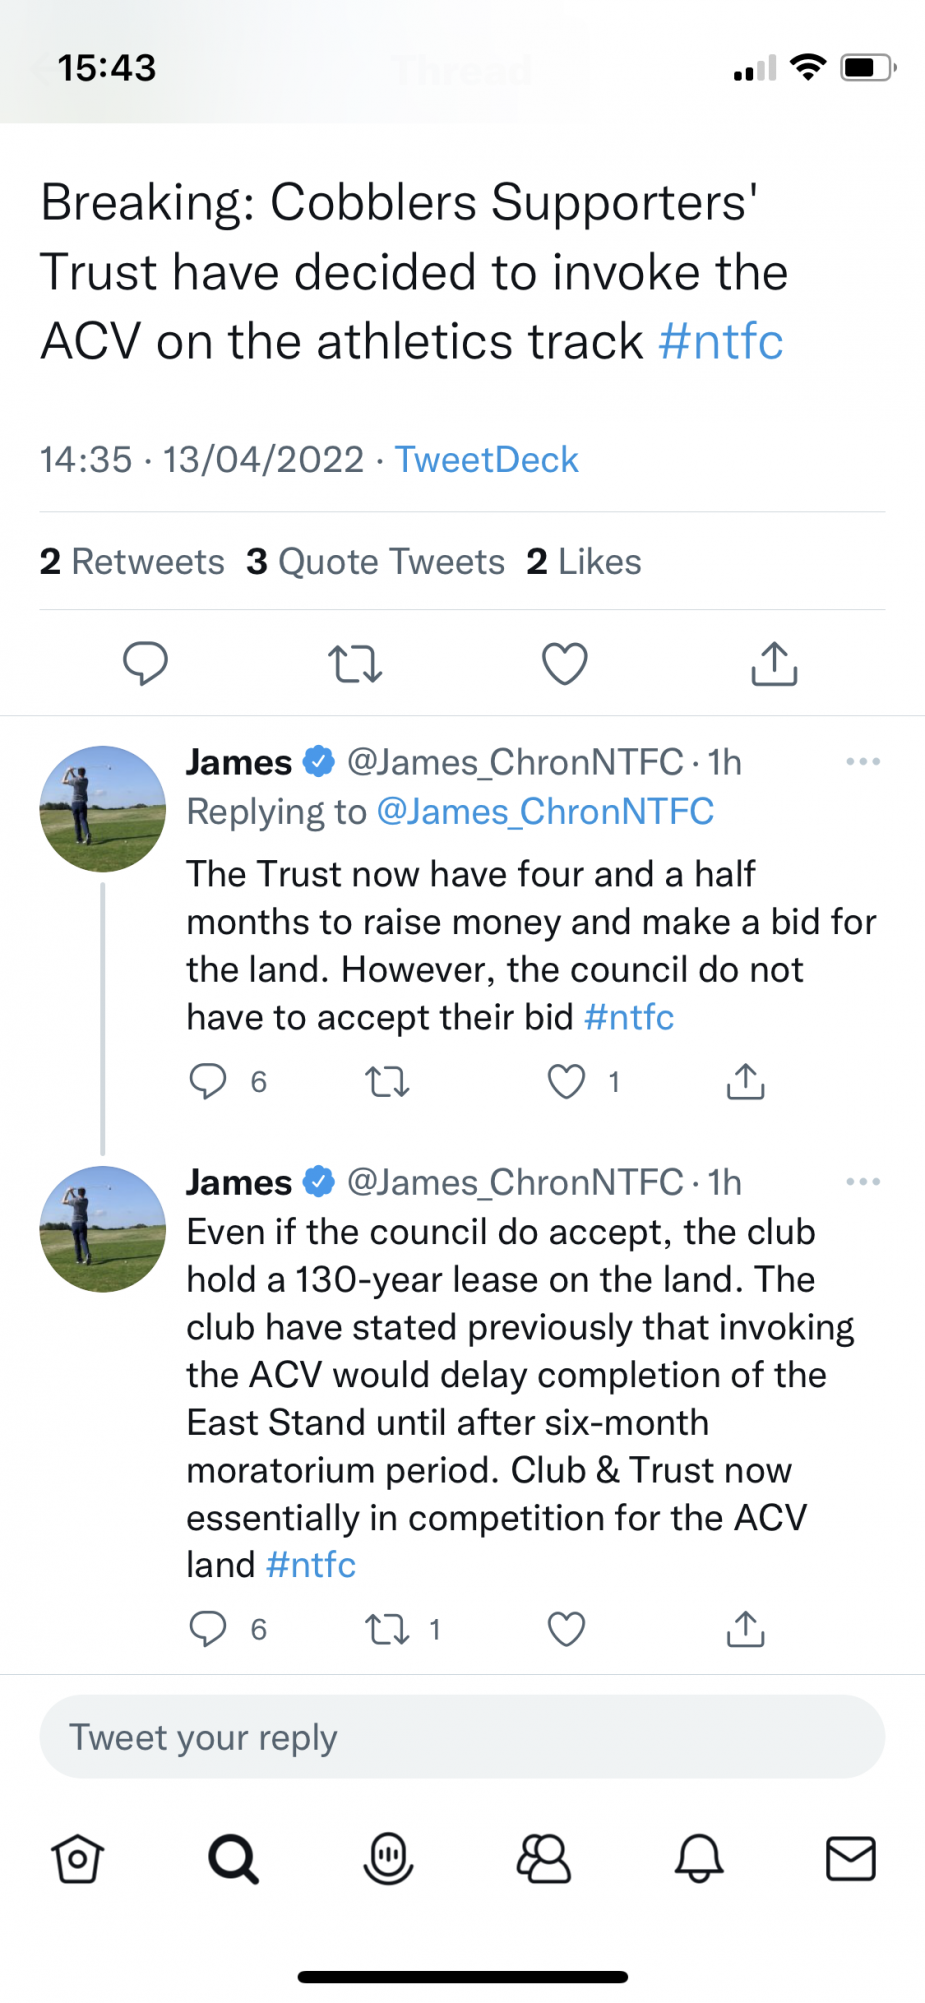Image resolution: width=925 pixels, height=2003 pixels.
Task: Share the '130-year lease' reply
Action: (745, 1630)
